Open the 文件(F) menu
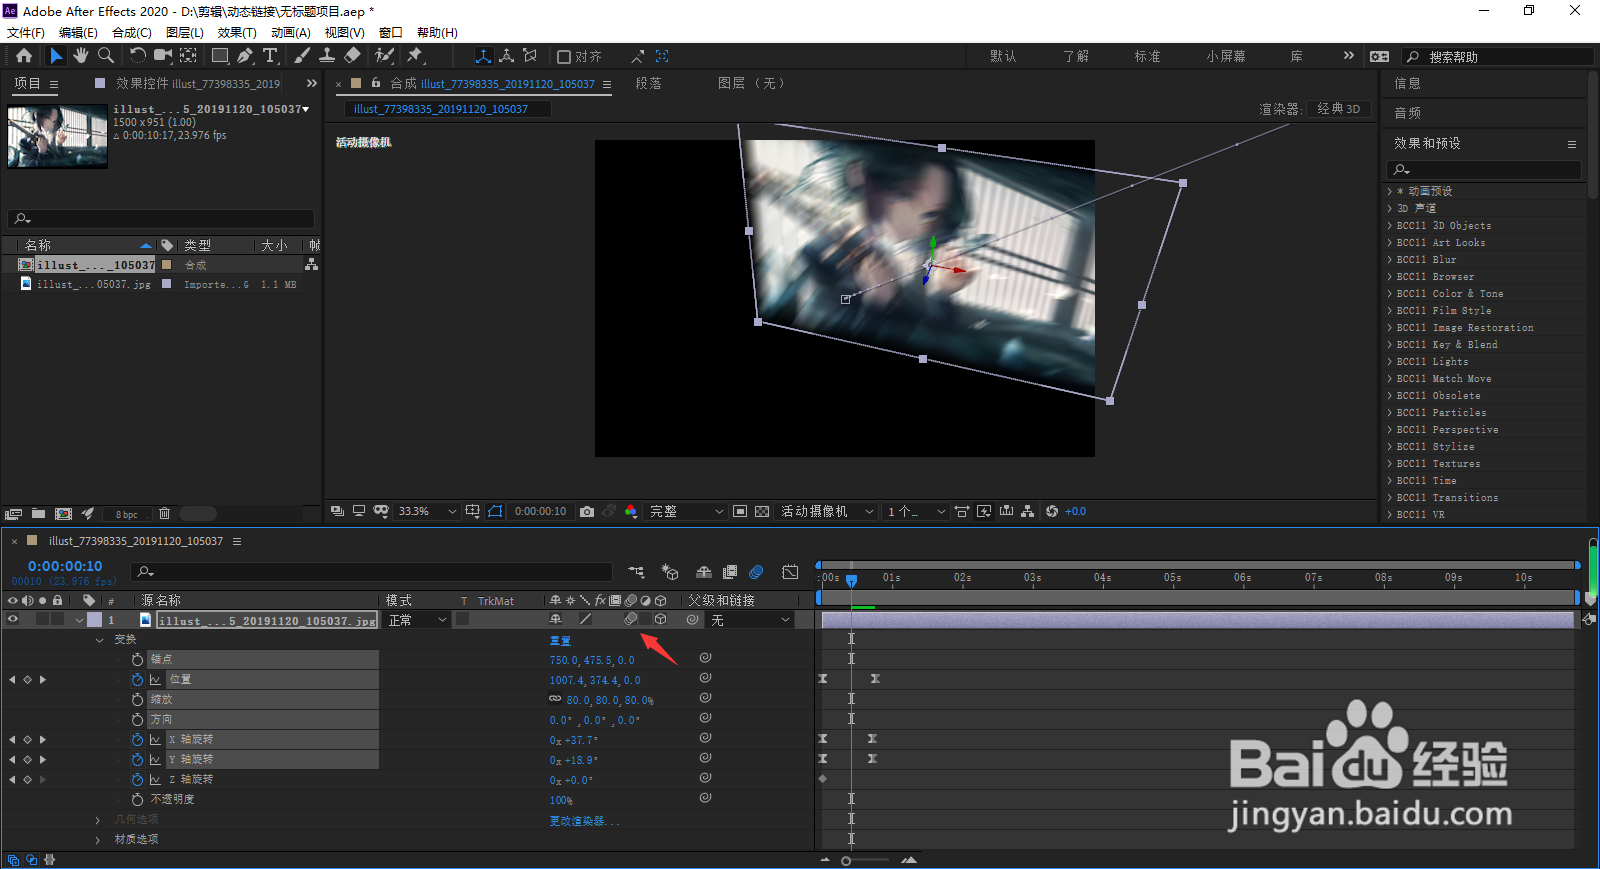 point(26,33)
